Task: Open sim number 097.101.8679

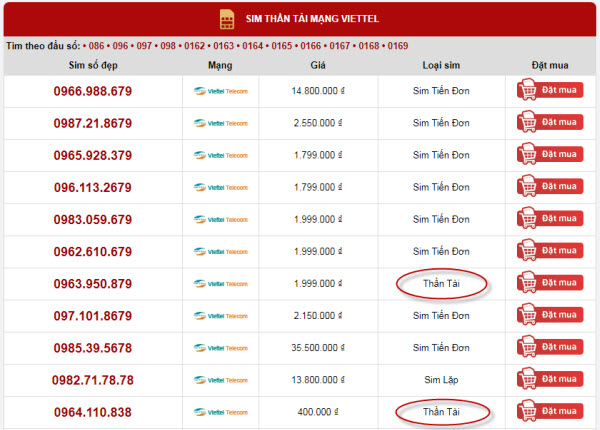Action: [x=93, y=316]
